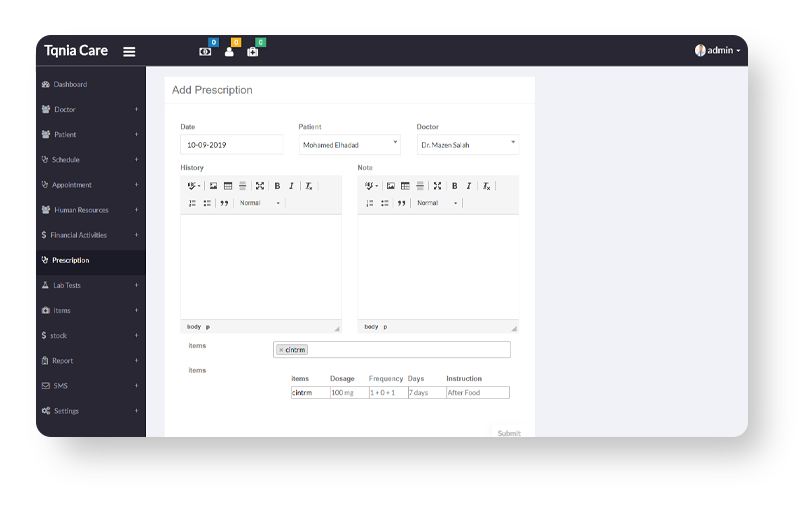Open the Doctor dropdown
This screenshot has width=800, height=516.
(467, 145)
